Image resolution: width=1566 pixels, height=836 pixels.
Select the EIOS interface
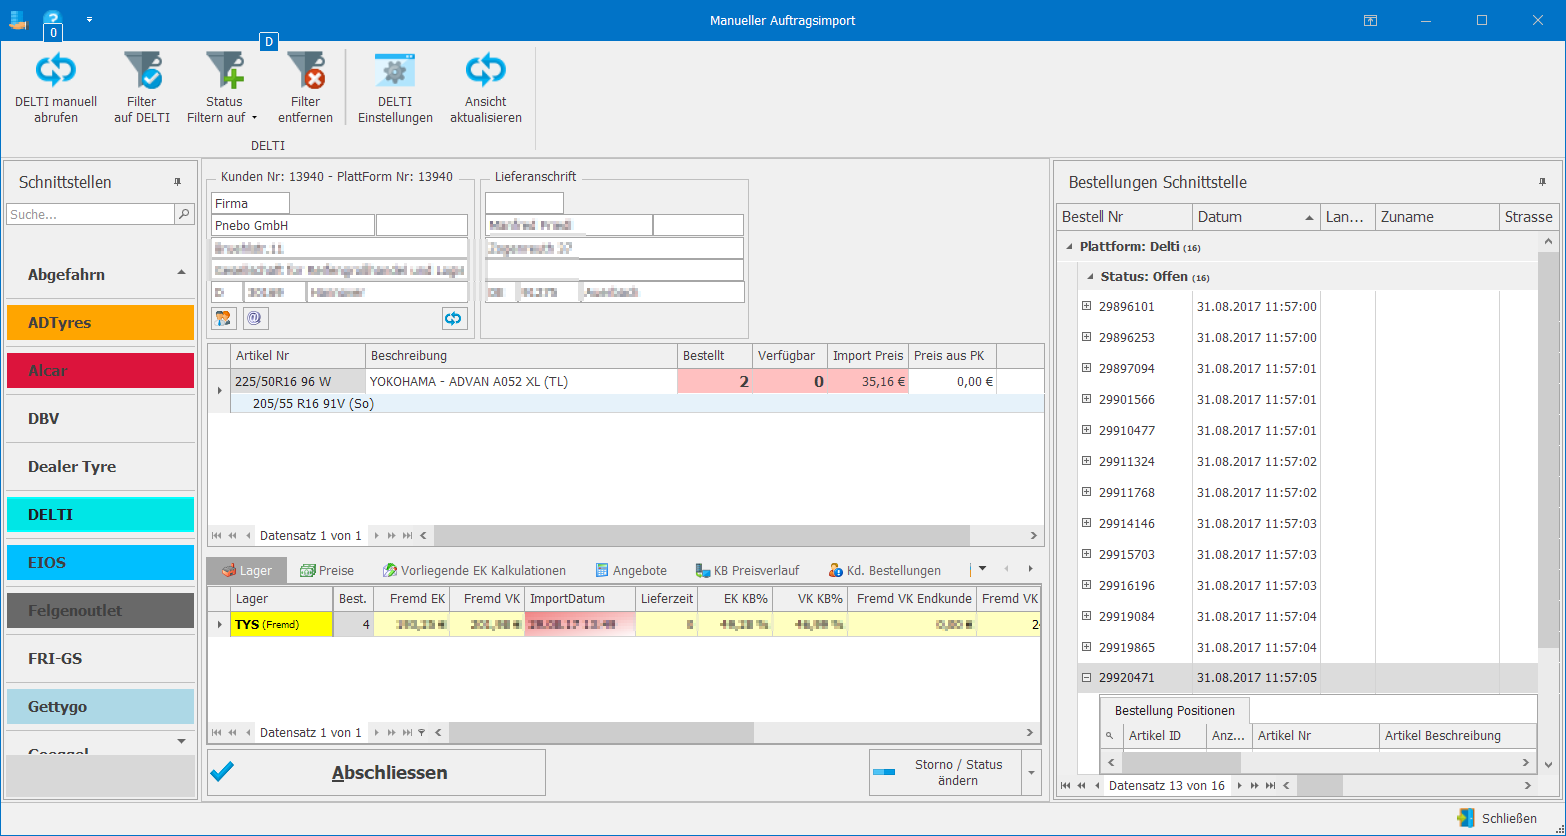[100, 563]
